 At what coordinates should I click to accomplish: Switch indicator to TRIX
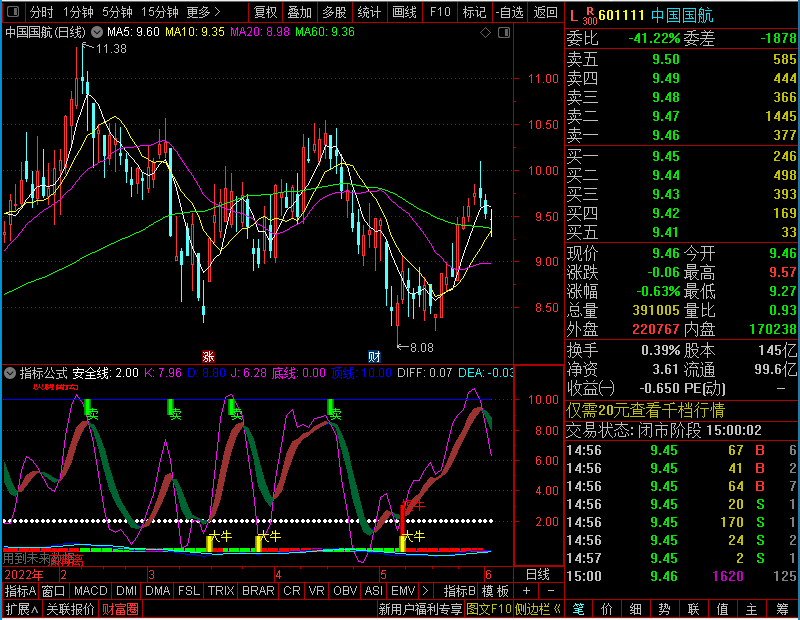[x=220, y=591]
